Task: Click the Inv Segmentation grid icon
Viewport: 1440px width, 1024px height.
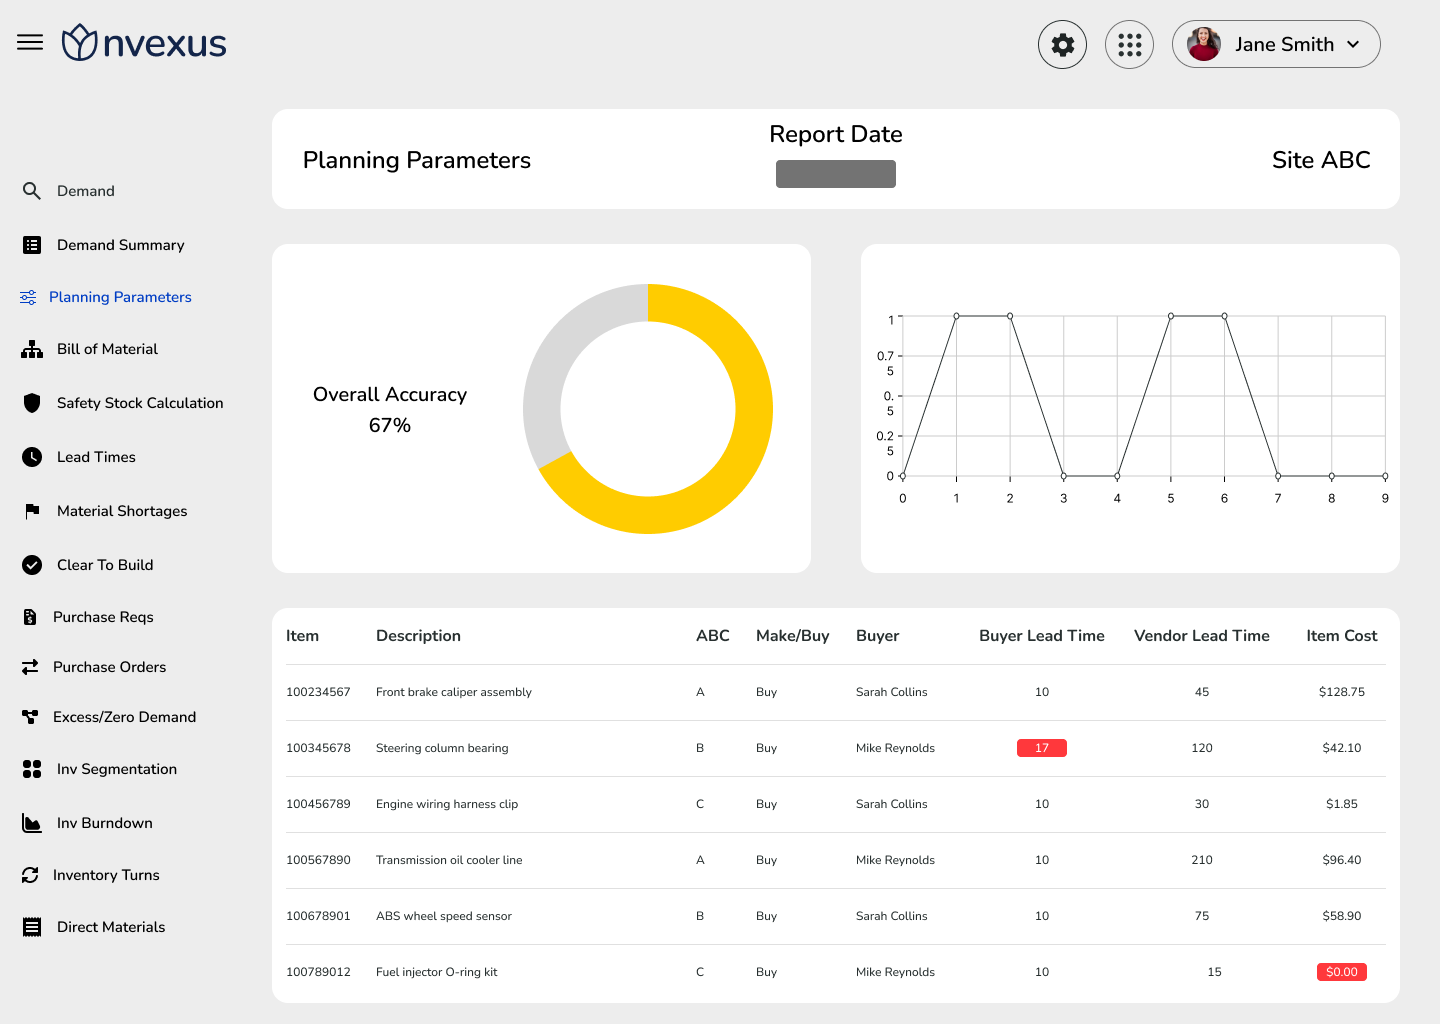Action: click(32, 769)
